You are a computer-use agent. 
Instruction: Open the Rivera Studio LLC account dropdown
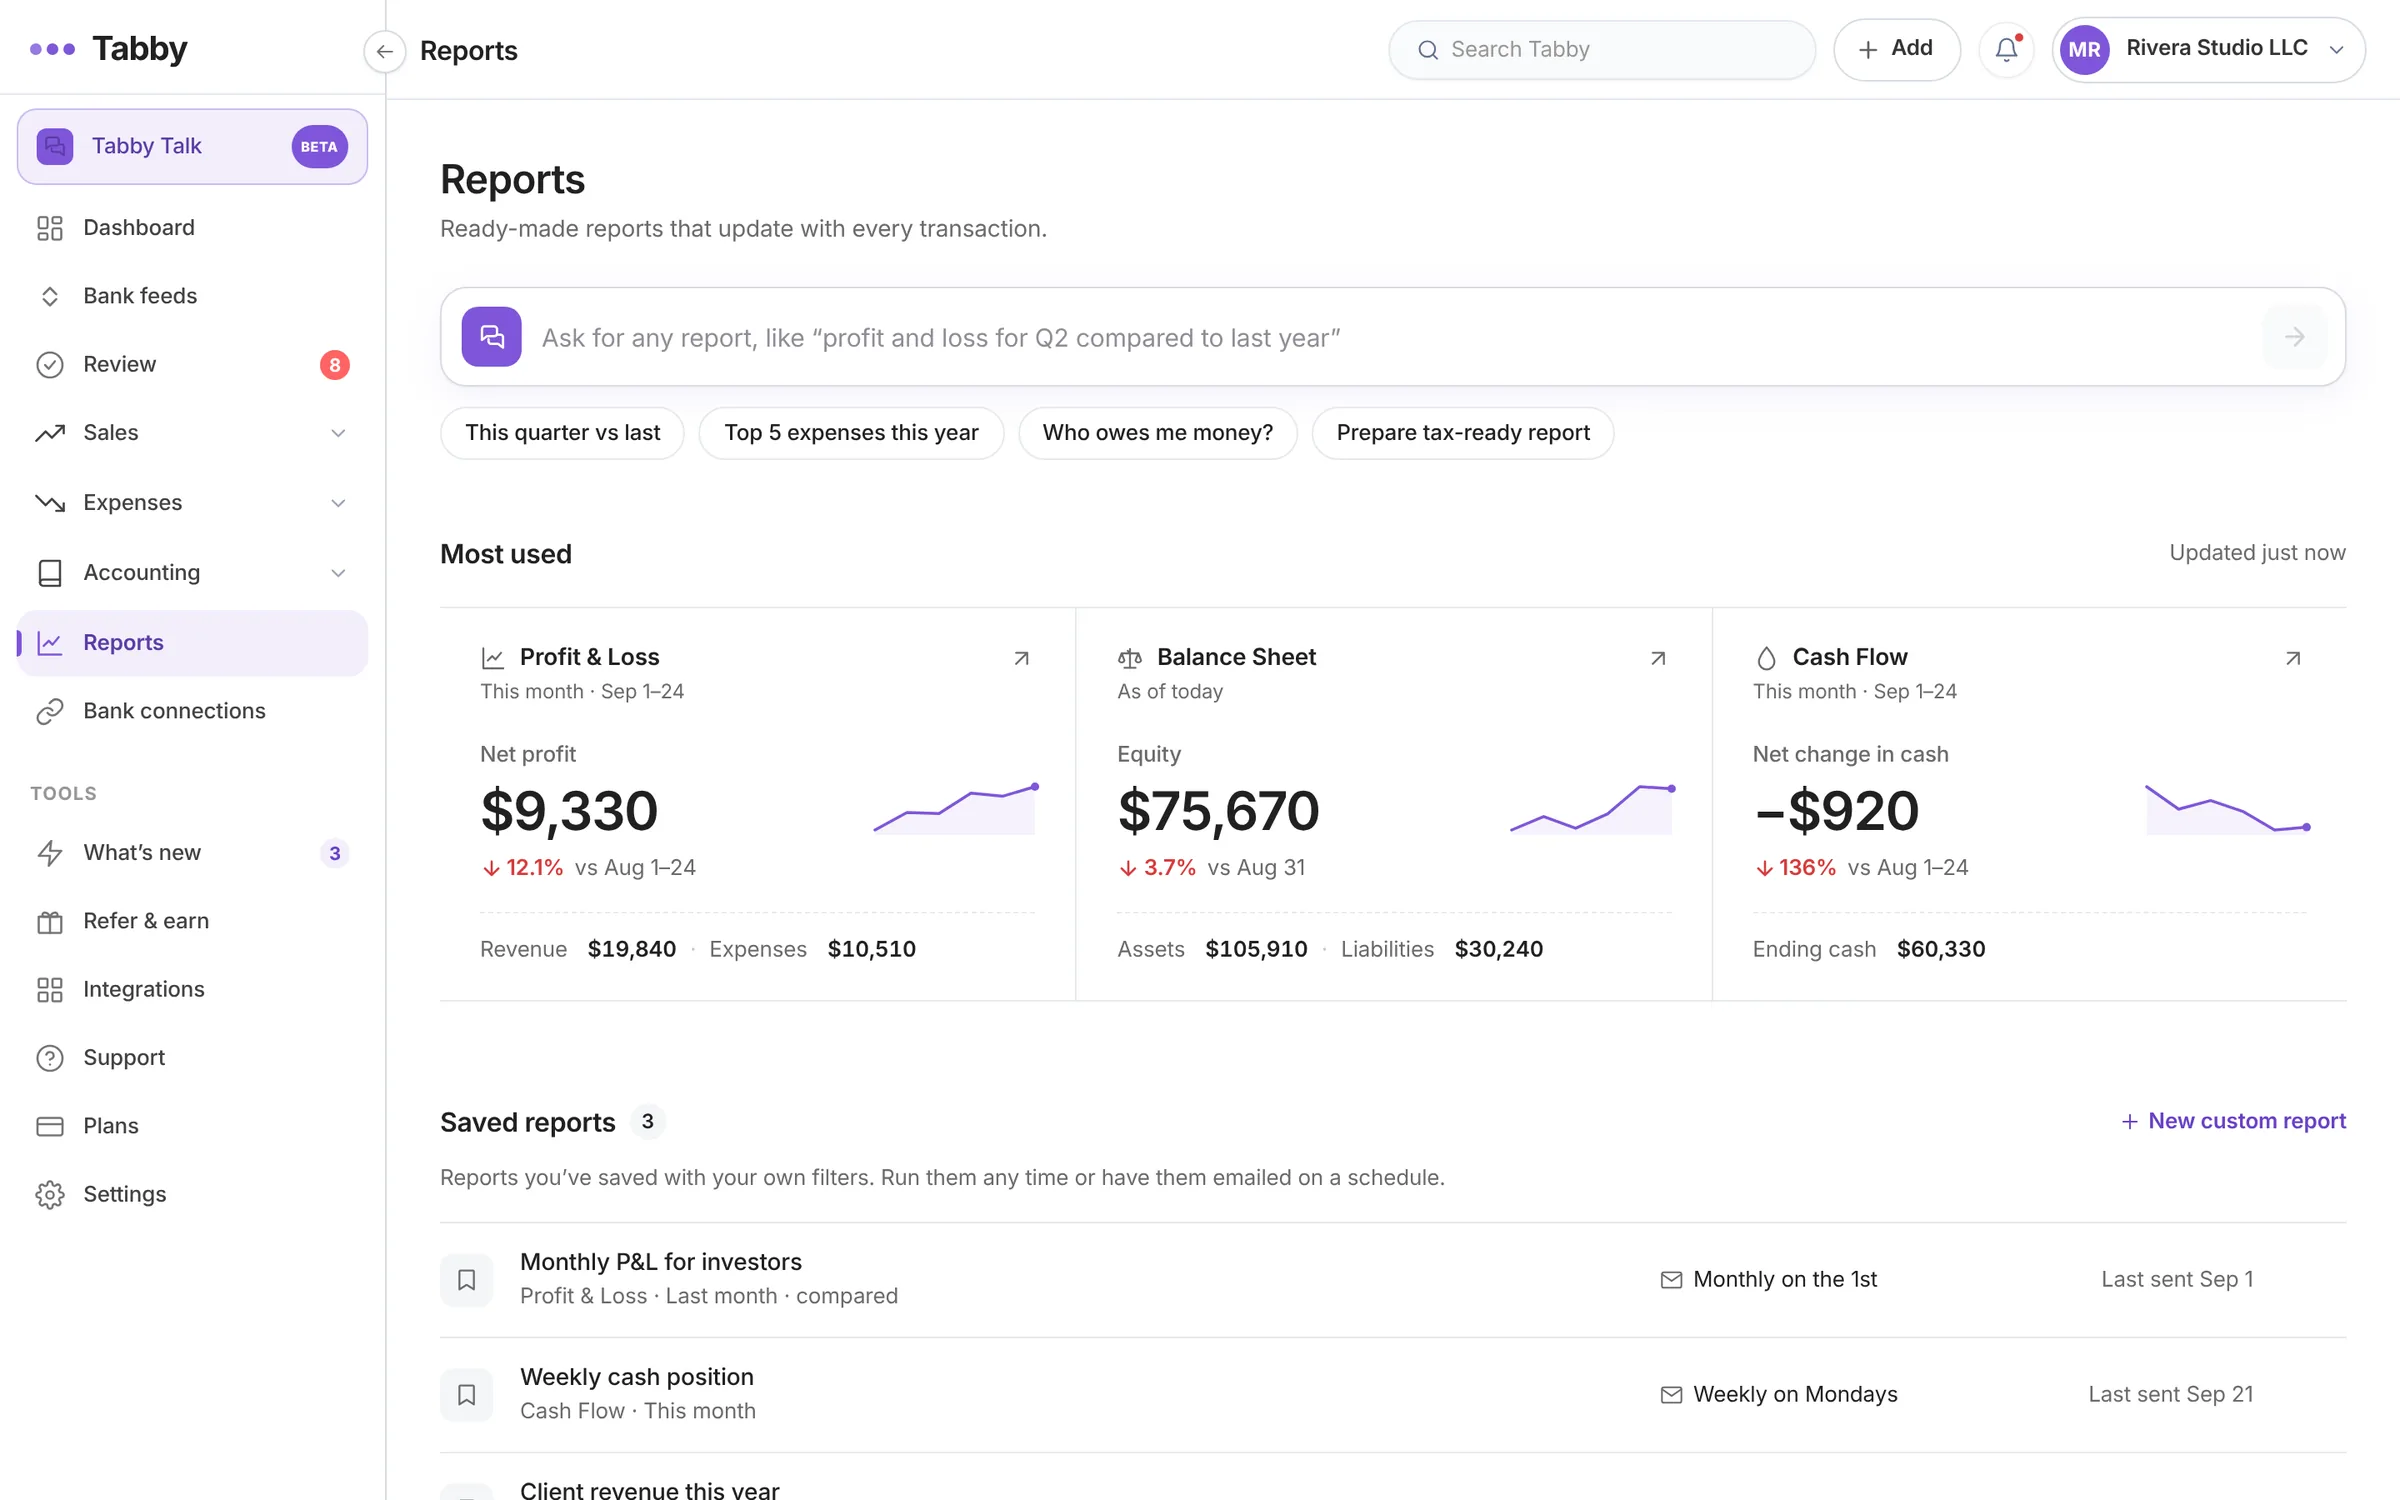[x=2208, y=49]
